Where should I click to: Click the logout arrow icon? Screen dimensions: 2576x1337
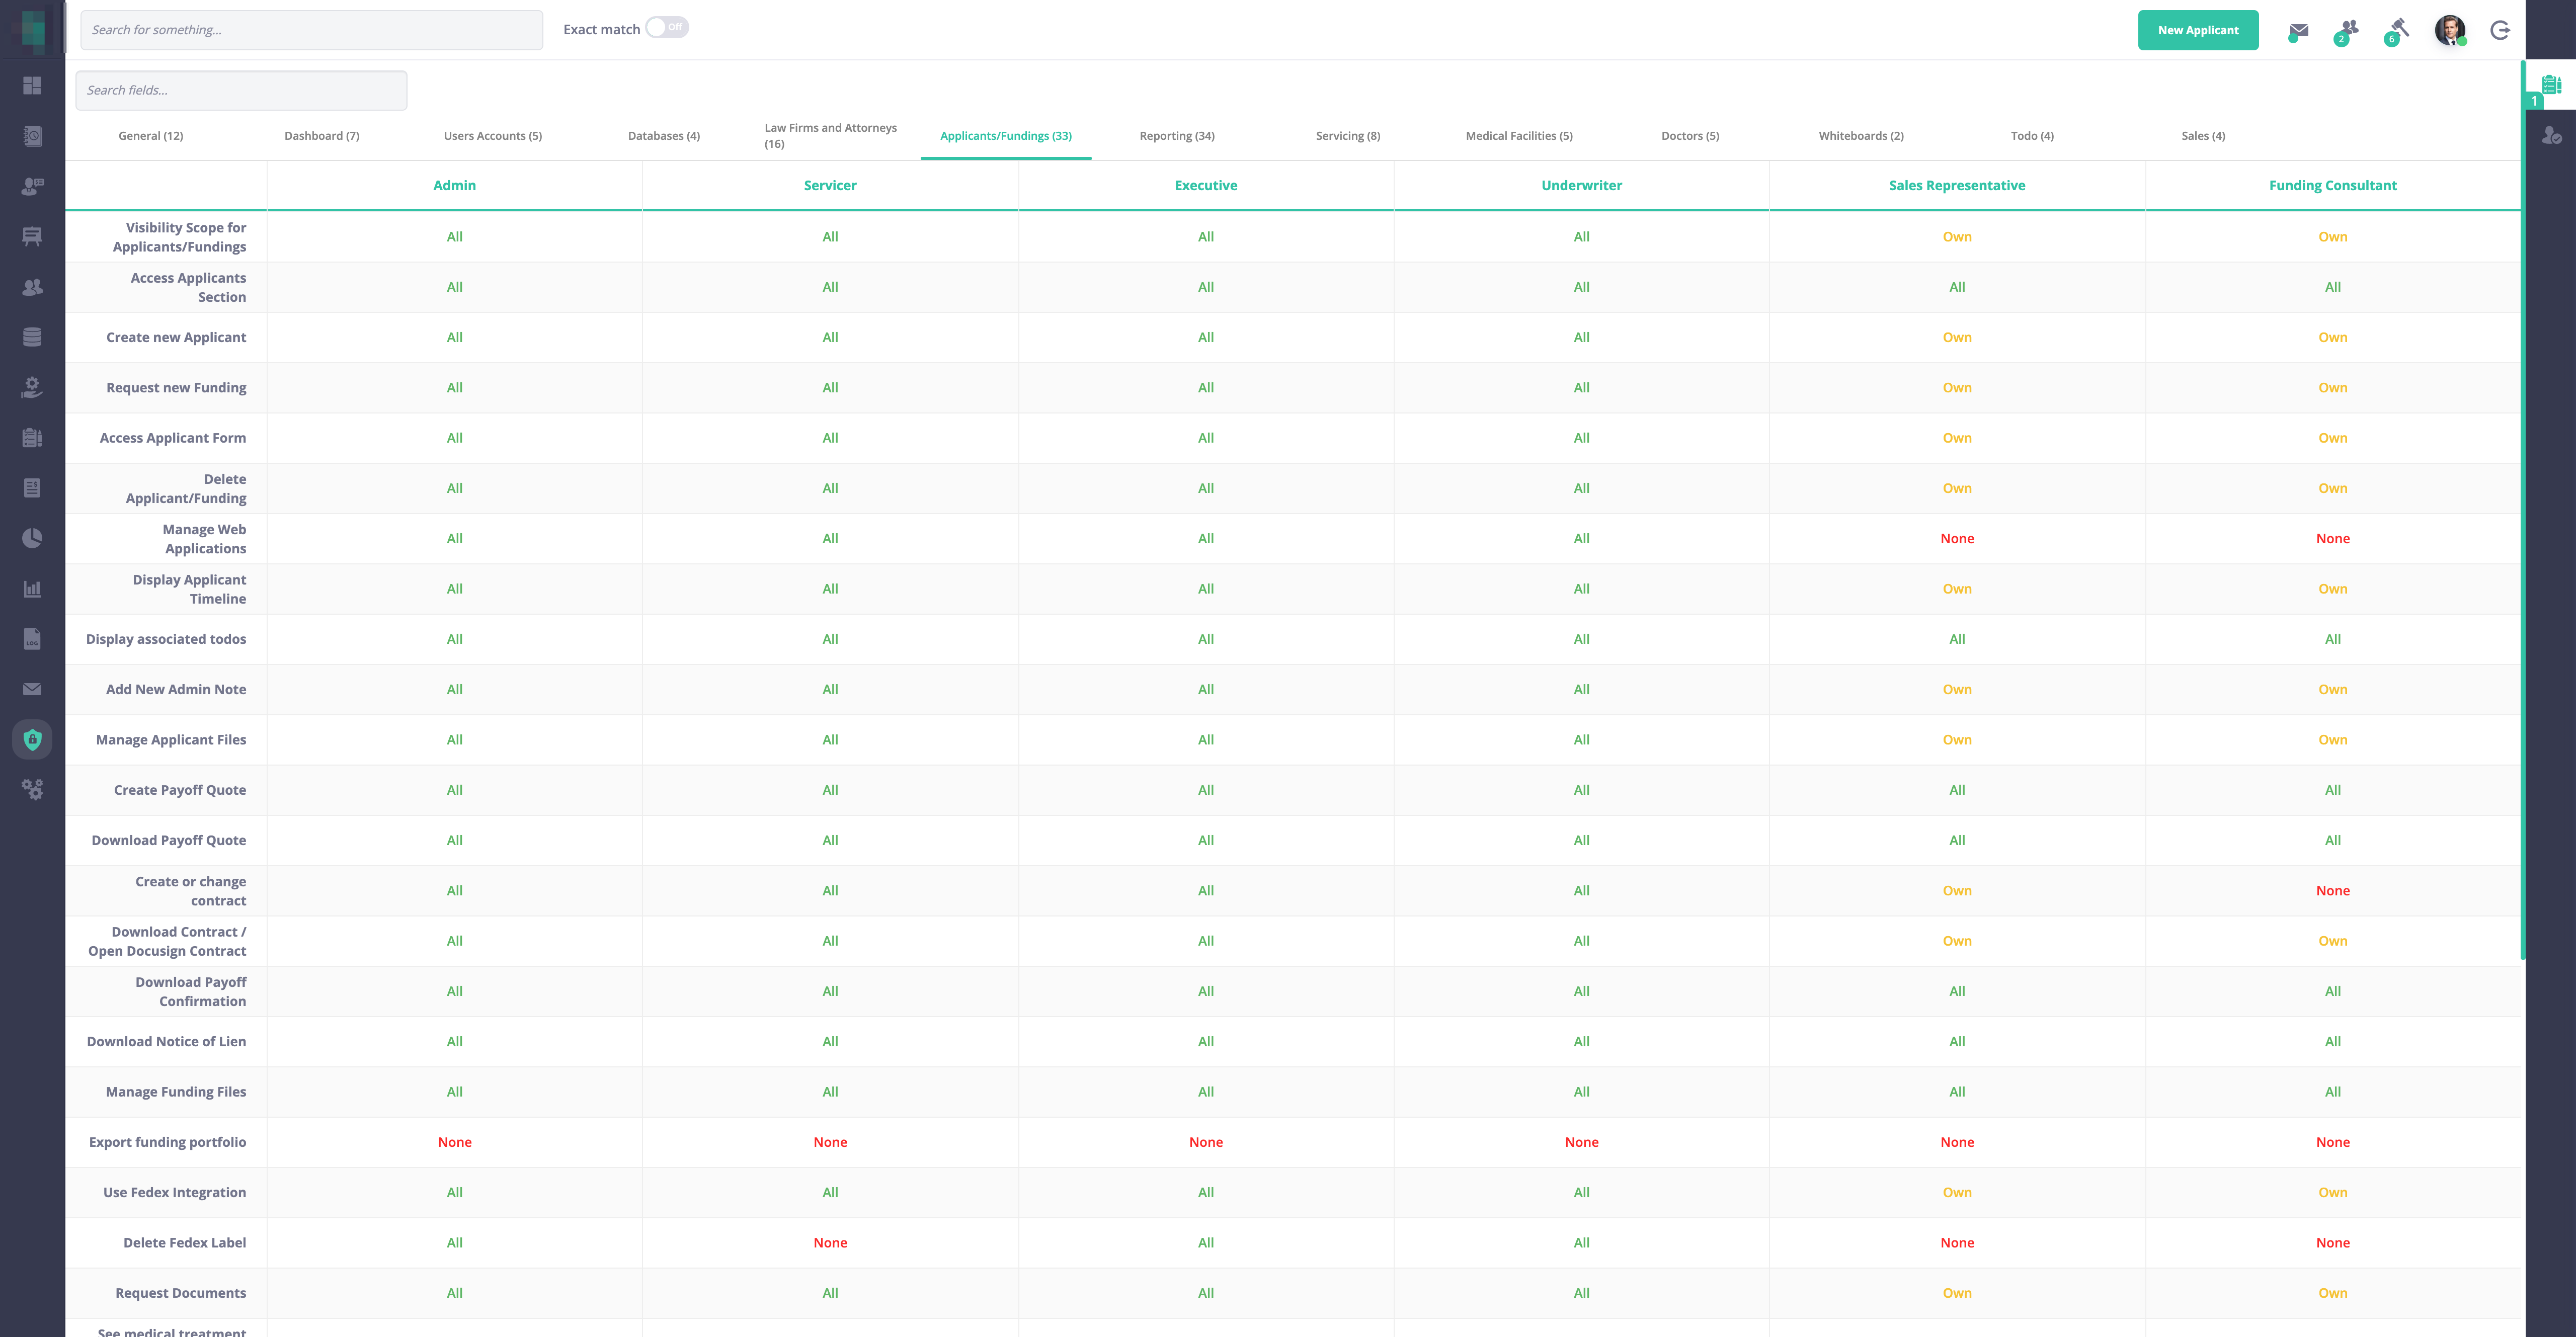tap(2499, 30)
